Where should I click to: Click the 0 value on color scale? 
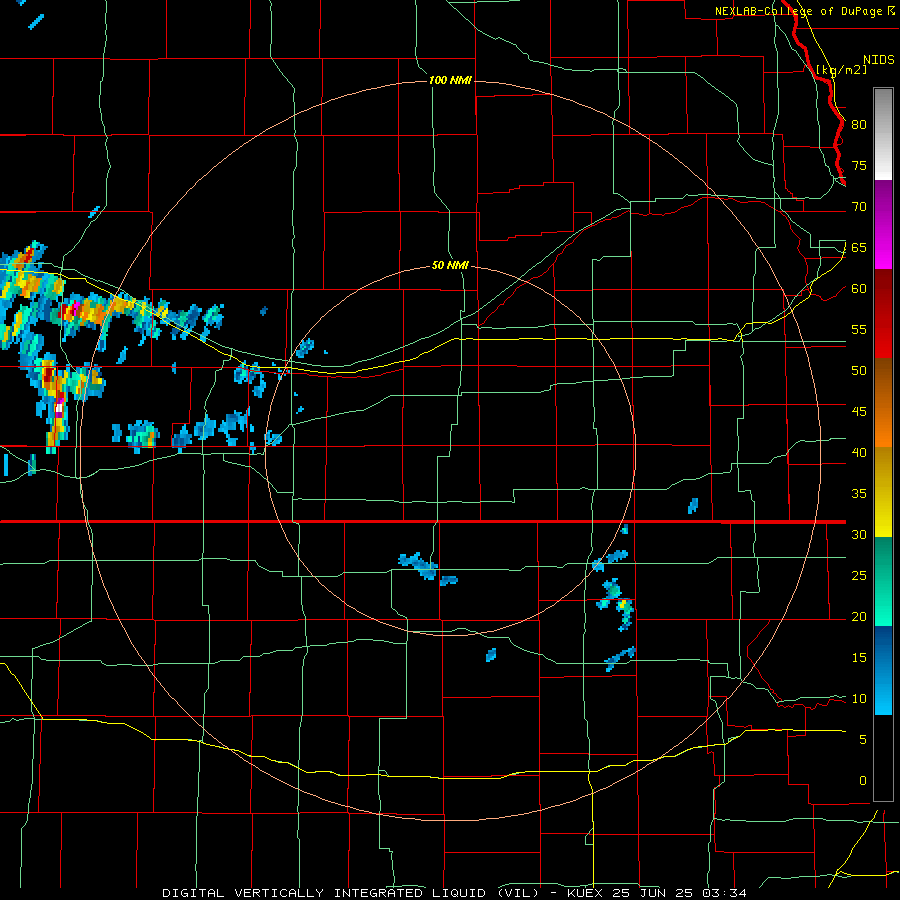click(863, 781)
